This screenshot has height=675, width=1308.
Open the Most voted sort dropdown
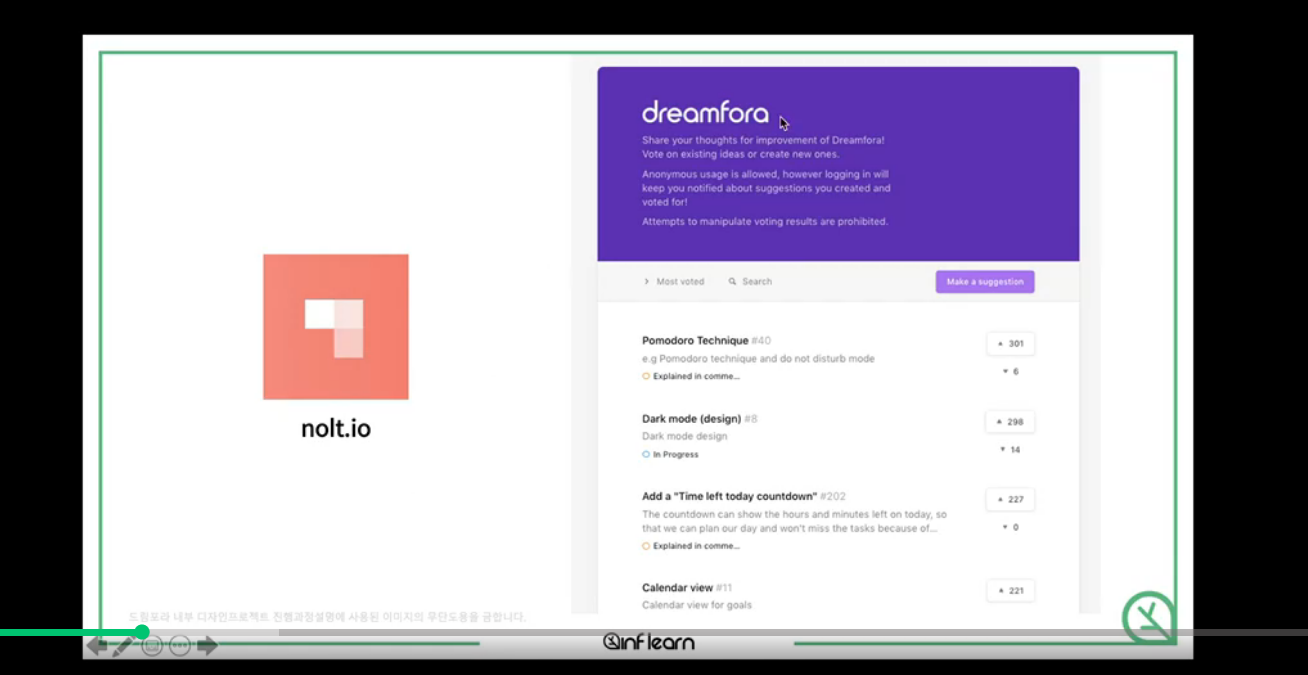click(x=674, y=282)
